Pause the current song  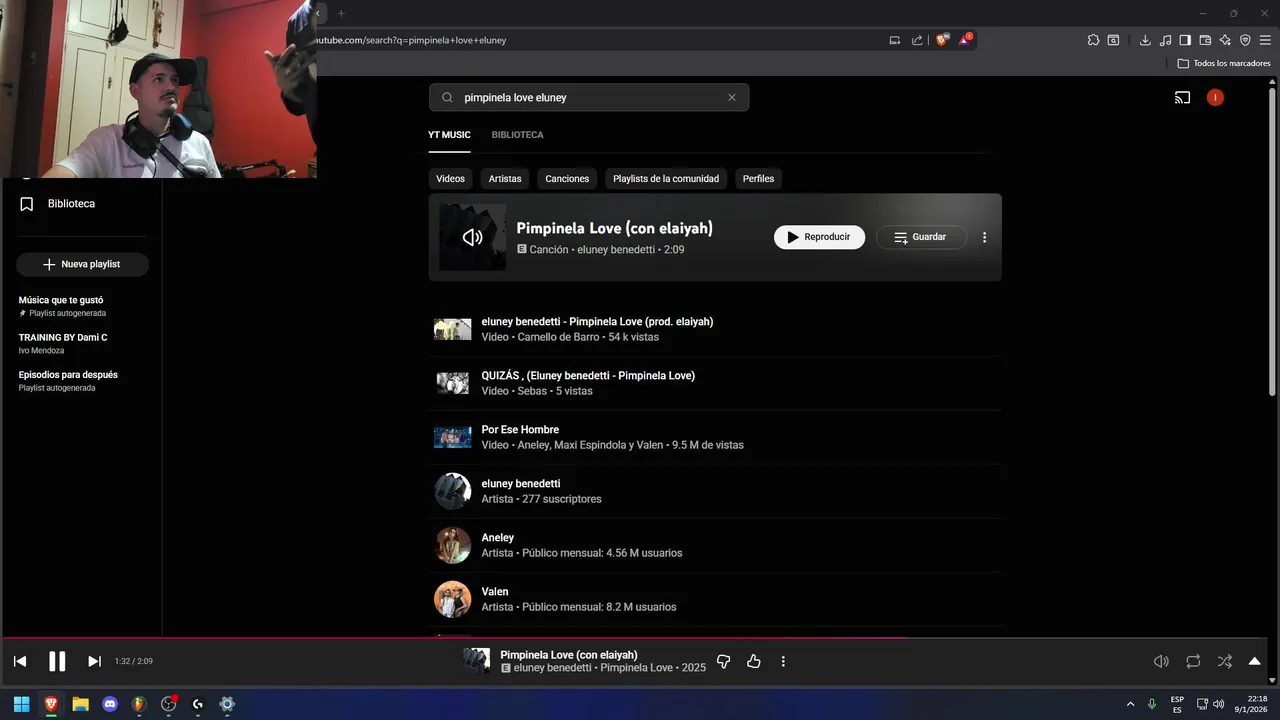tap(57, 661)
